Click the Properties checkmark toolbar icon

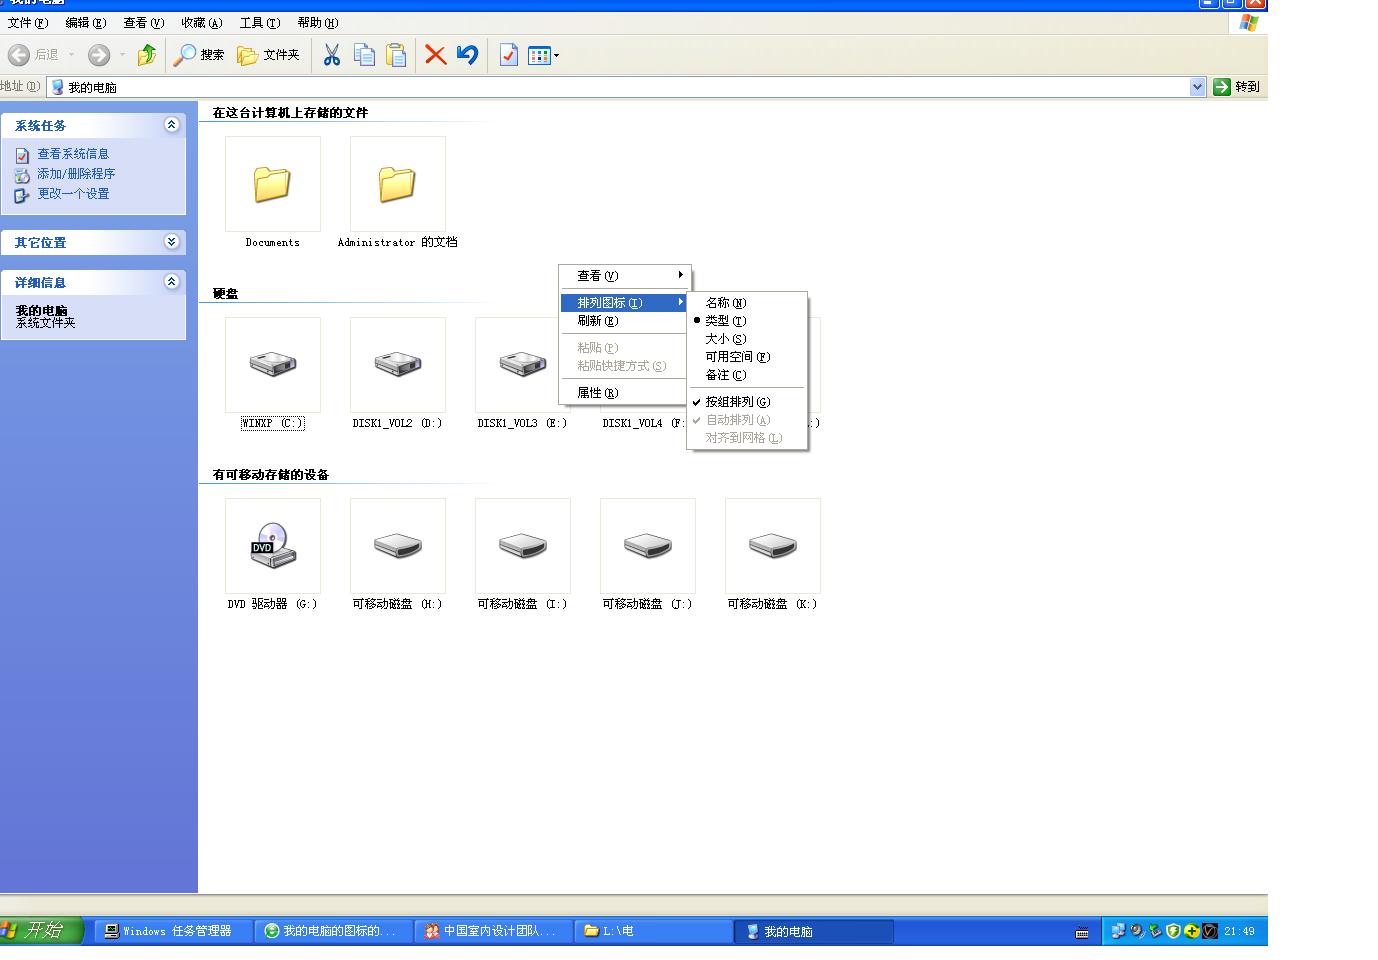click(508, 55)
